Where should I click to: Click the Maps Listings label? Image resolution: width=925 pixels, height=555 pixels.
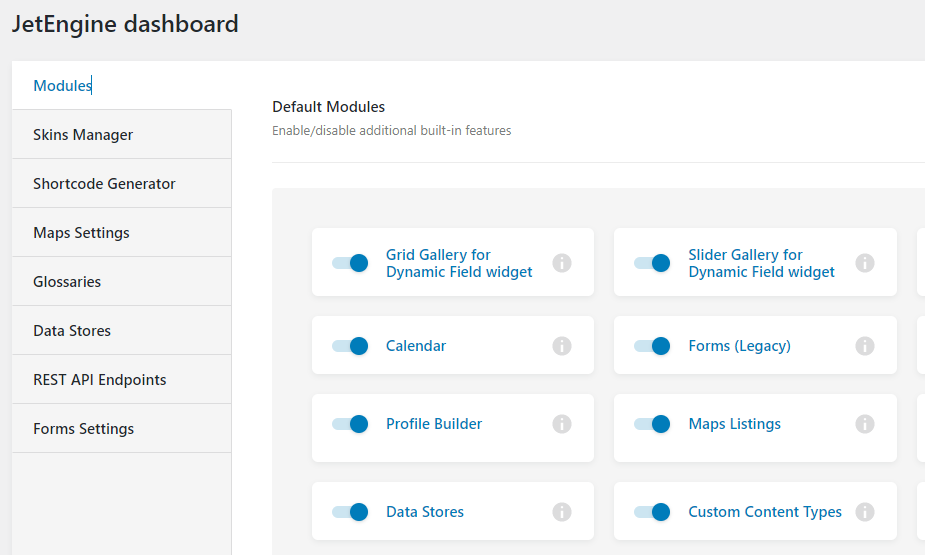click(x=734, y=423)
